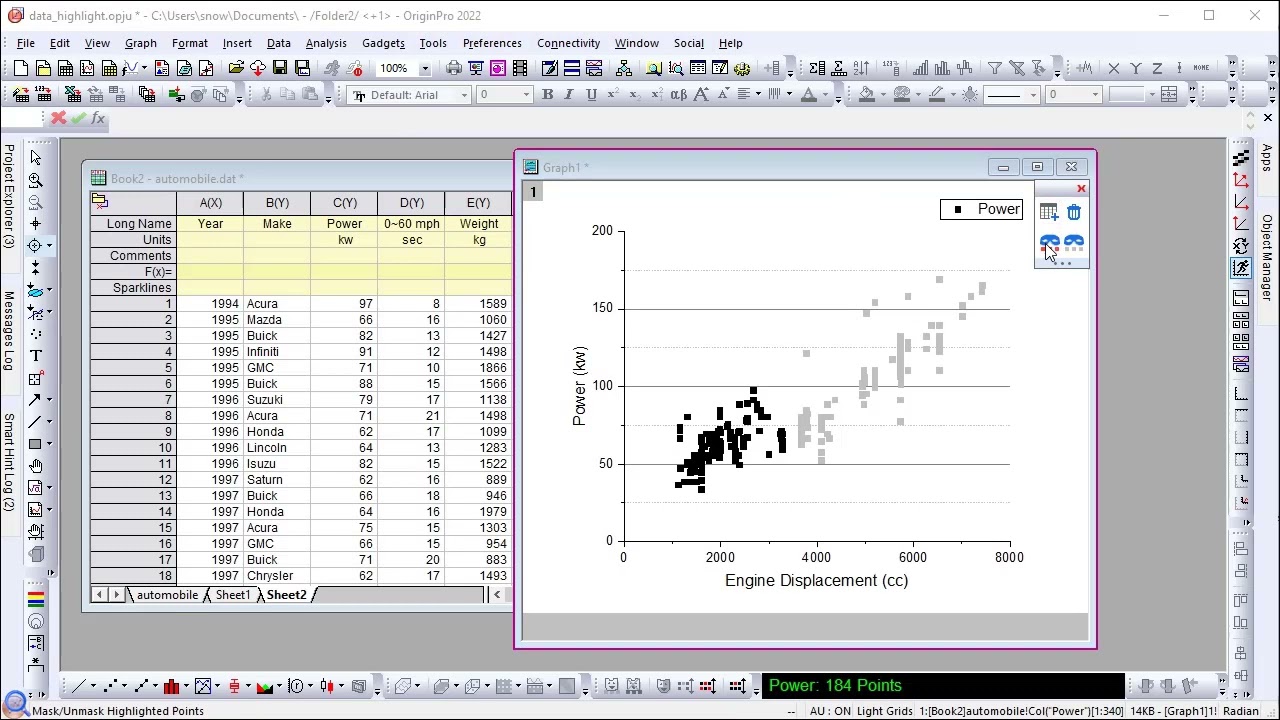The width and height of the screenshot is (1280, 720).
Task: Click the Add Data Filter funnel icon
Action: [995, 68]
